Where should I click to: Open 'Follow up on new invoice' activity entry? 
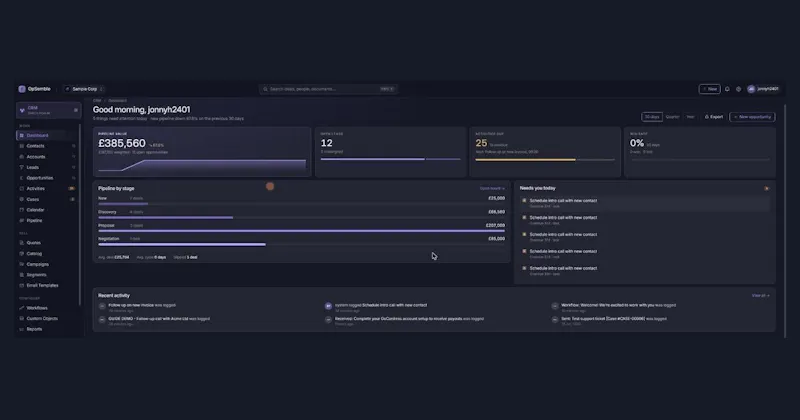coord(137,307)
